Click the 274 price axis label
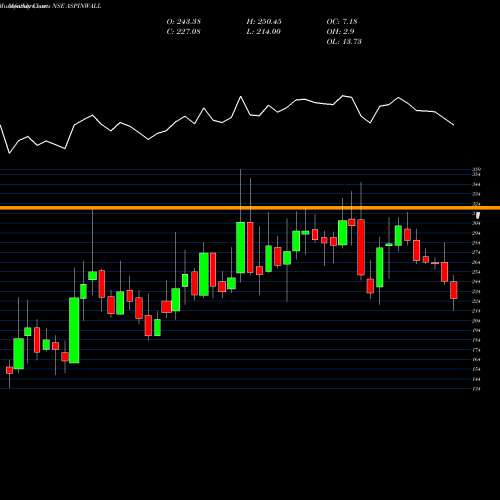The height and width of the screenshot is (500, 500). click(x=476, y=253)
